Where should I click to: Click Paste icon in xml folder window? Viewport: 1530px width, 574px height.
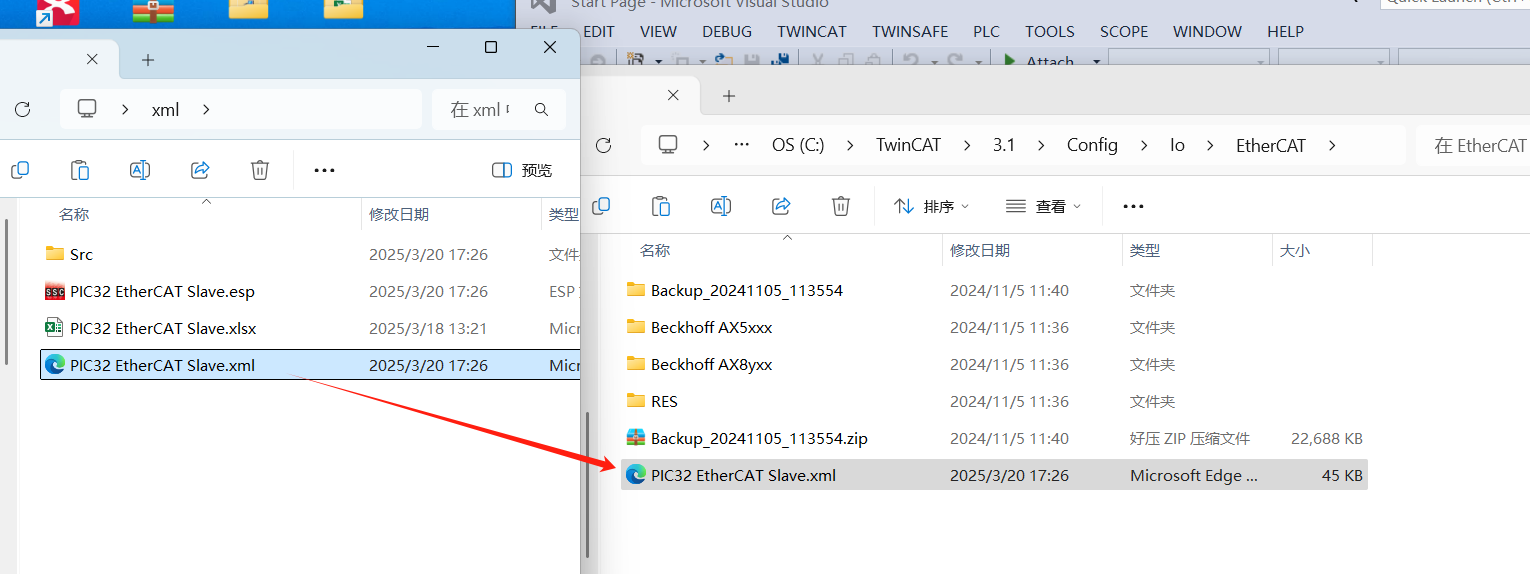click(x=80, y=170)
